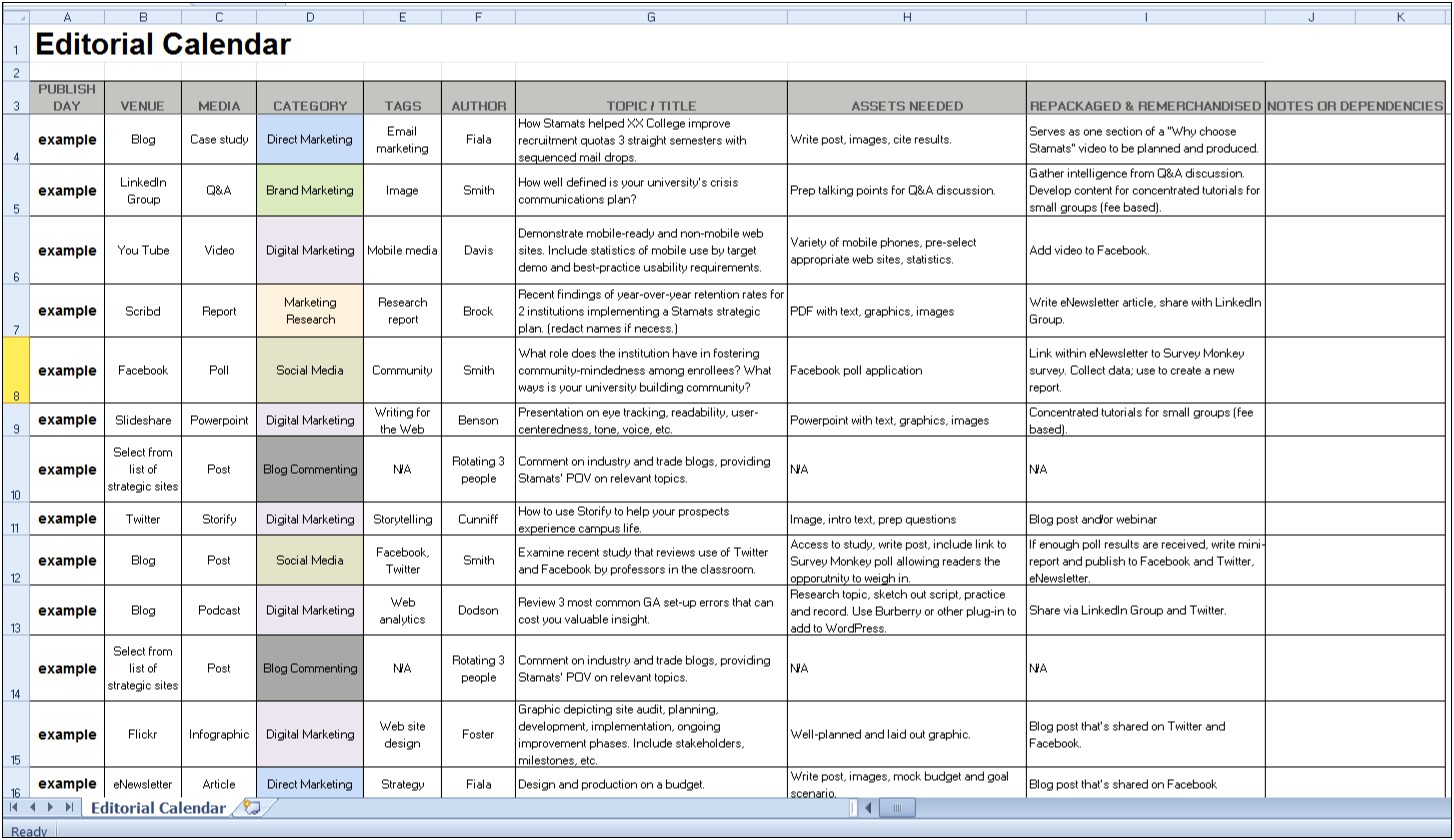Click the author cell Davis
Viewport: 1454px width, 840px height.
[478, 250]
